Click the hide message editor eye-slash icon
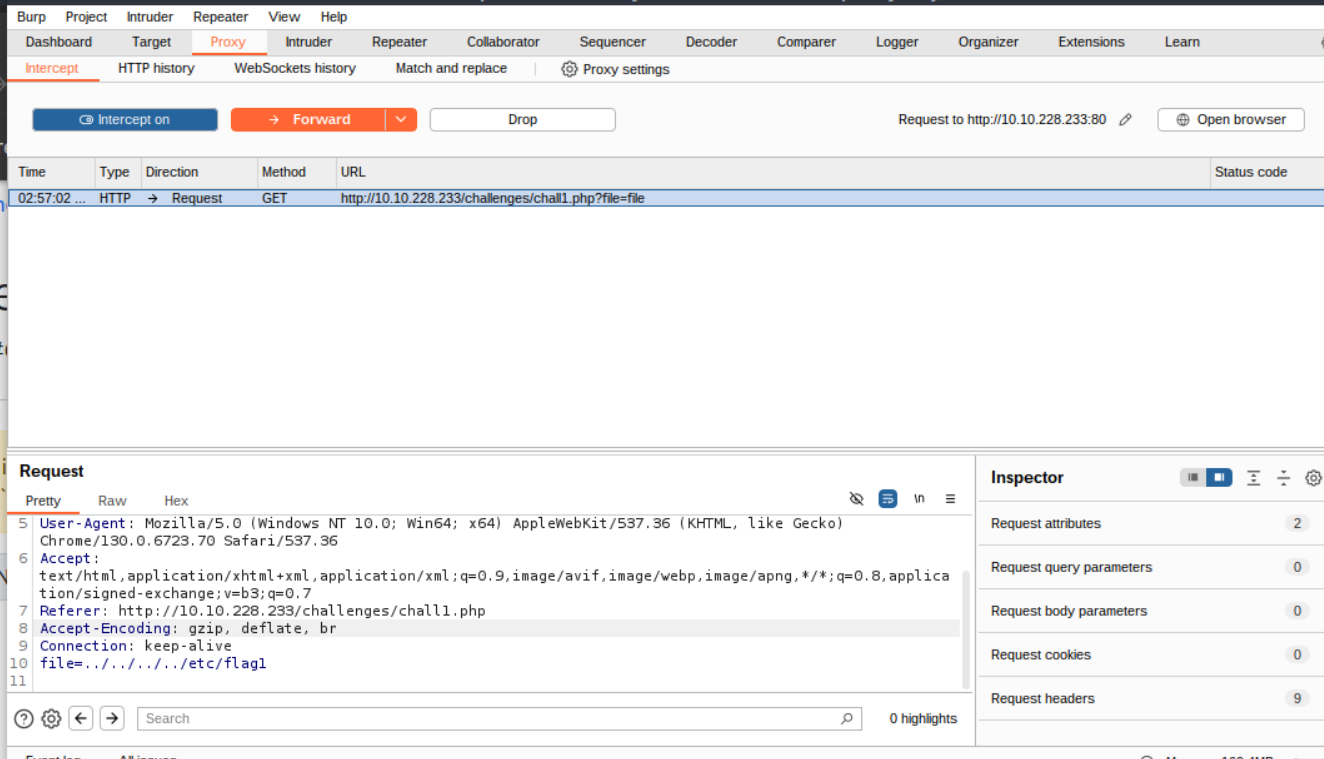Viewport: 1324px width, 759px height. (856, 499)
